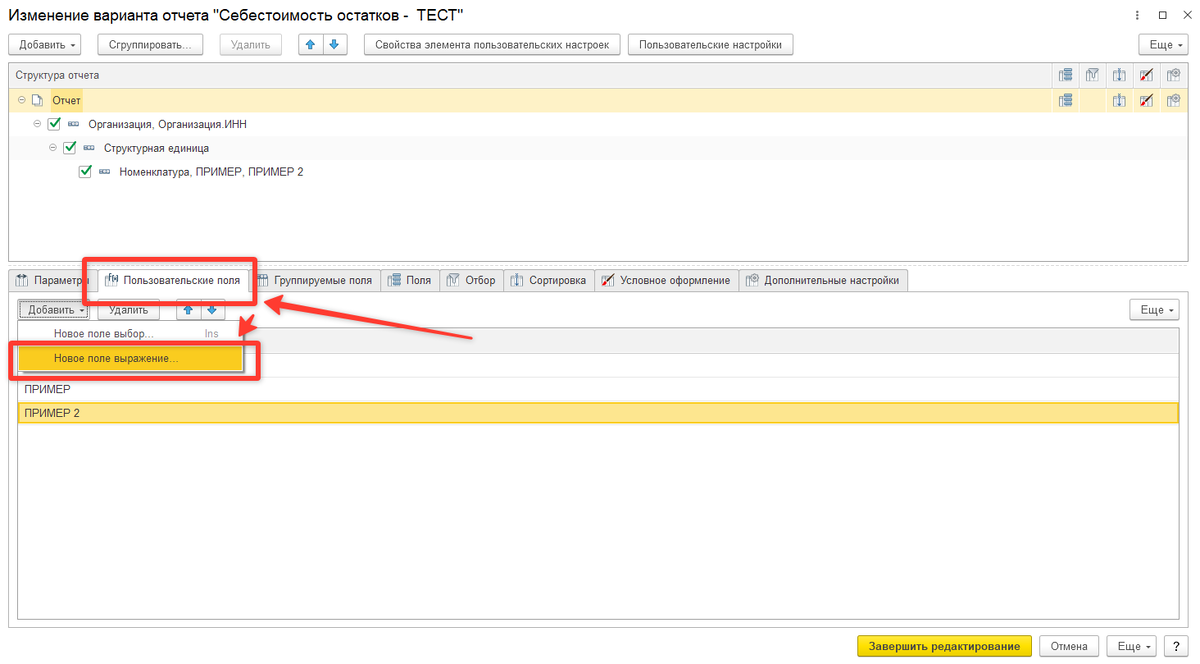Click the conditional formatting brush icon in header
1200x664 pixels.
[1147, 75]
